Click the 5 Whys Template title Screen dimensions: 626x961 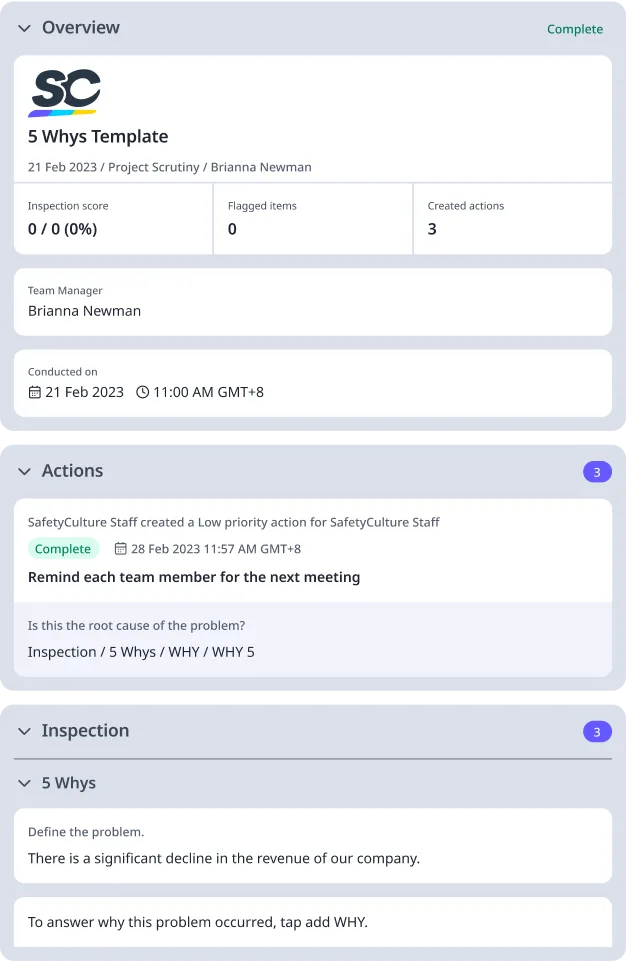coord(98,137)
